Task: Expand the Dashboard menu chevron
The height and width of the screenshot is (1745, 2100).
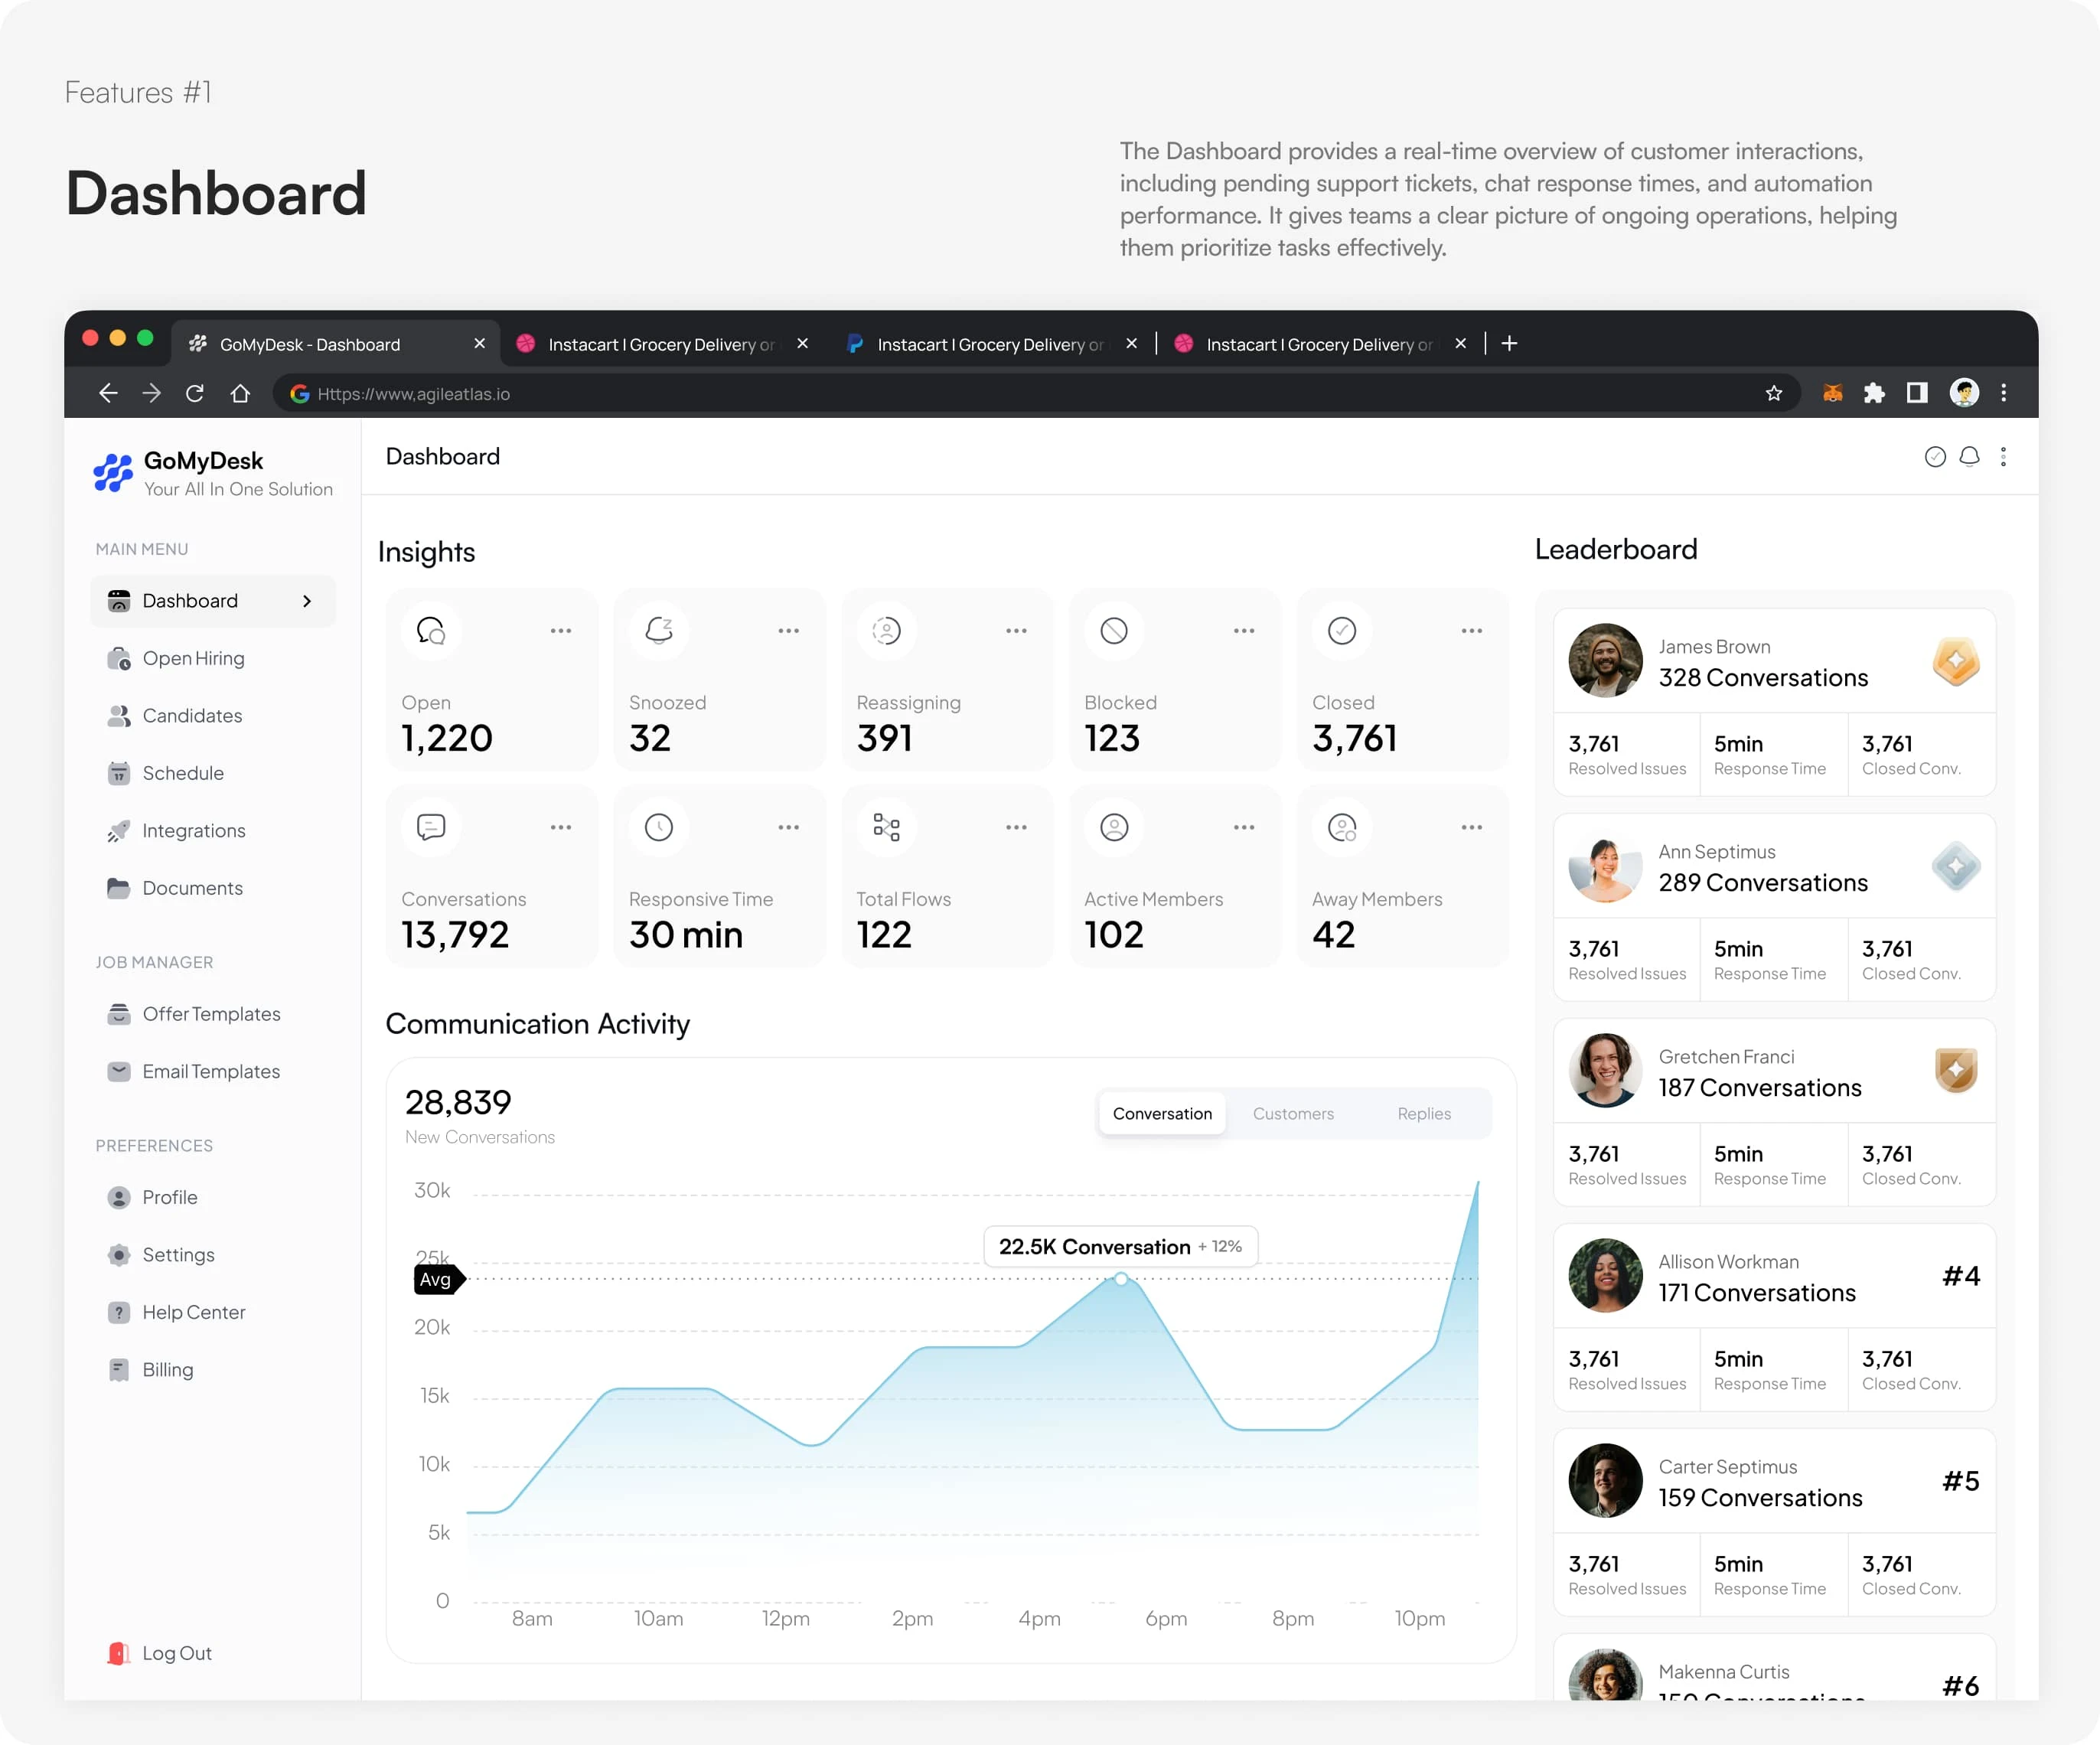Action: (307, 601)
